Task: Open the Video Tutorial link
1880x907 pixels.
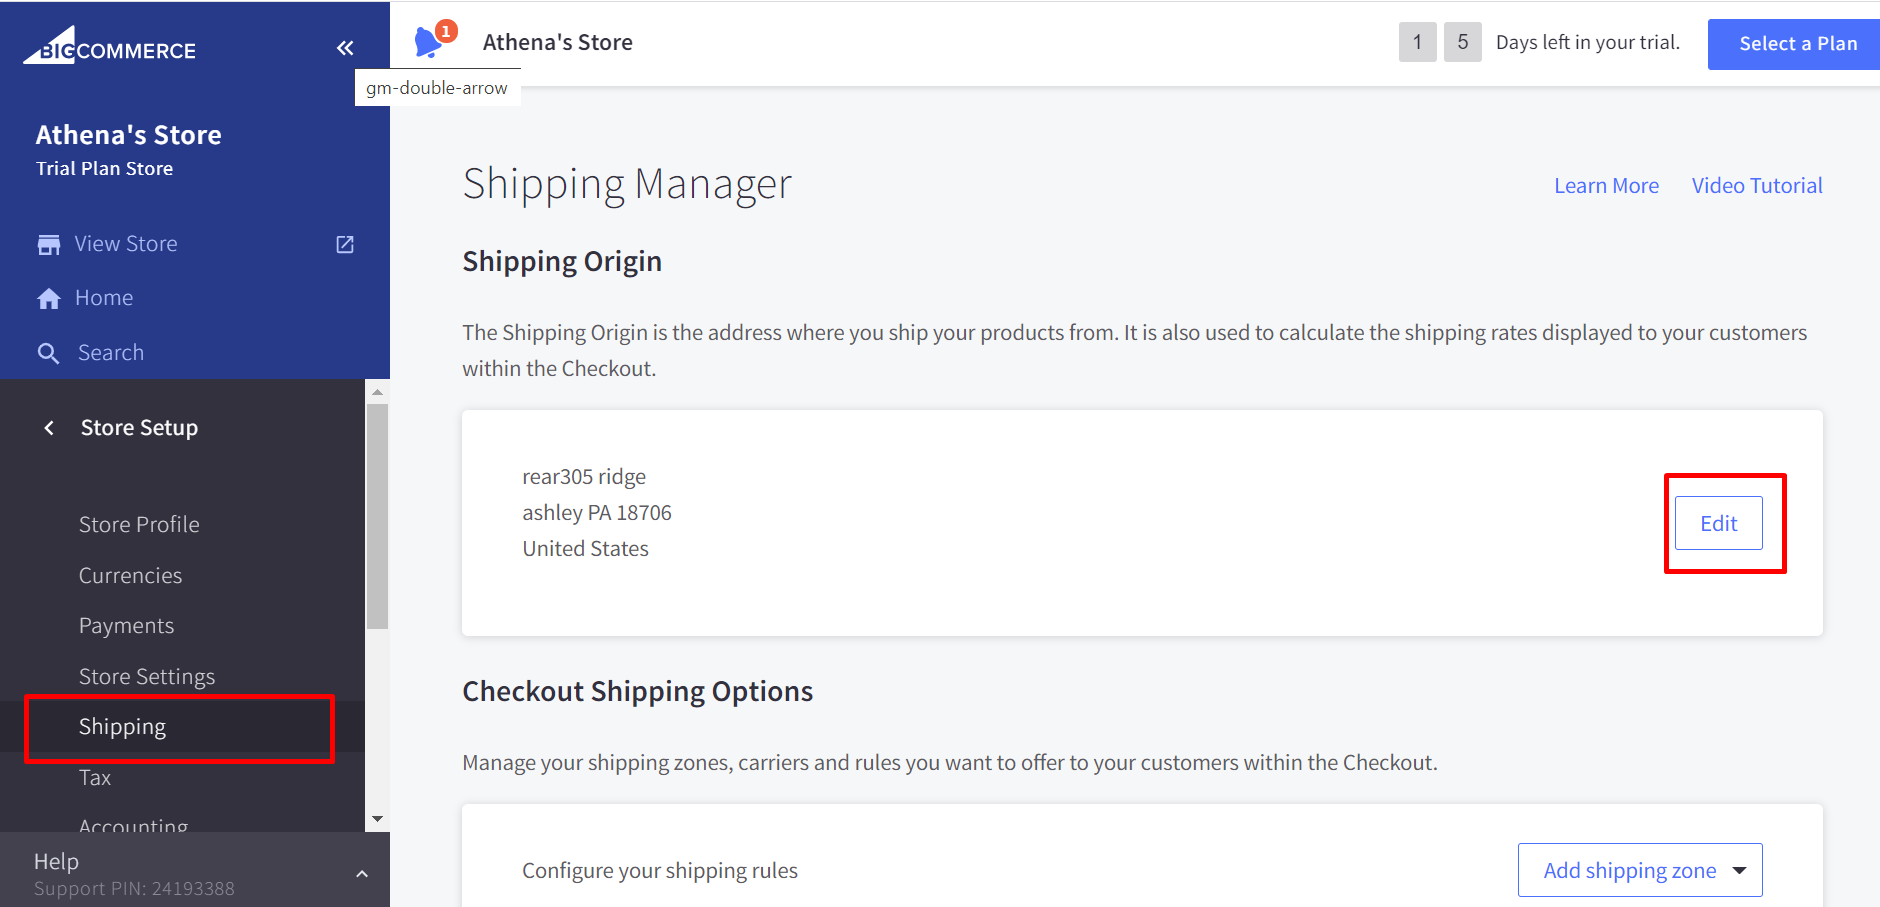Action: point(1756,186)
